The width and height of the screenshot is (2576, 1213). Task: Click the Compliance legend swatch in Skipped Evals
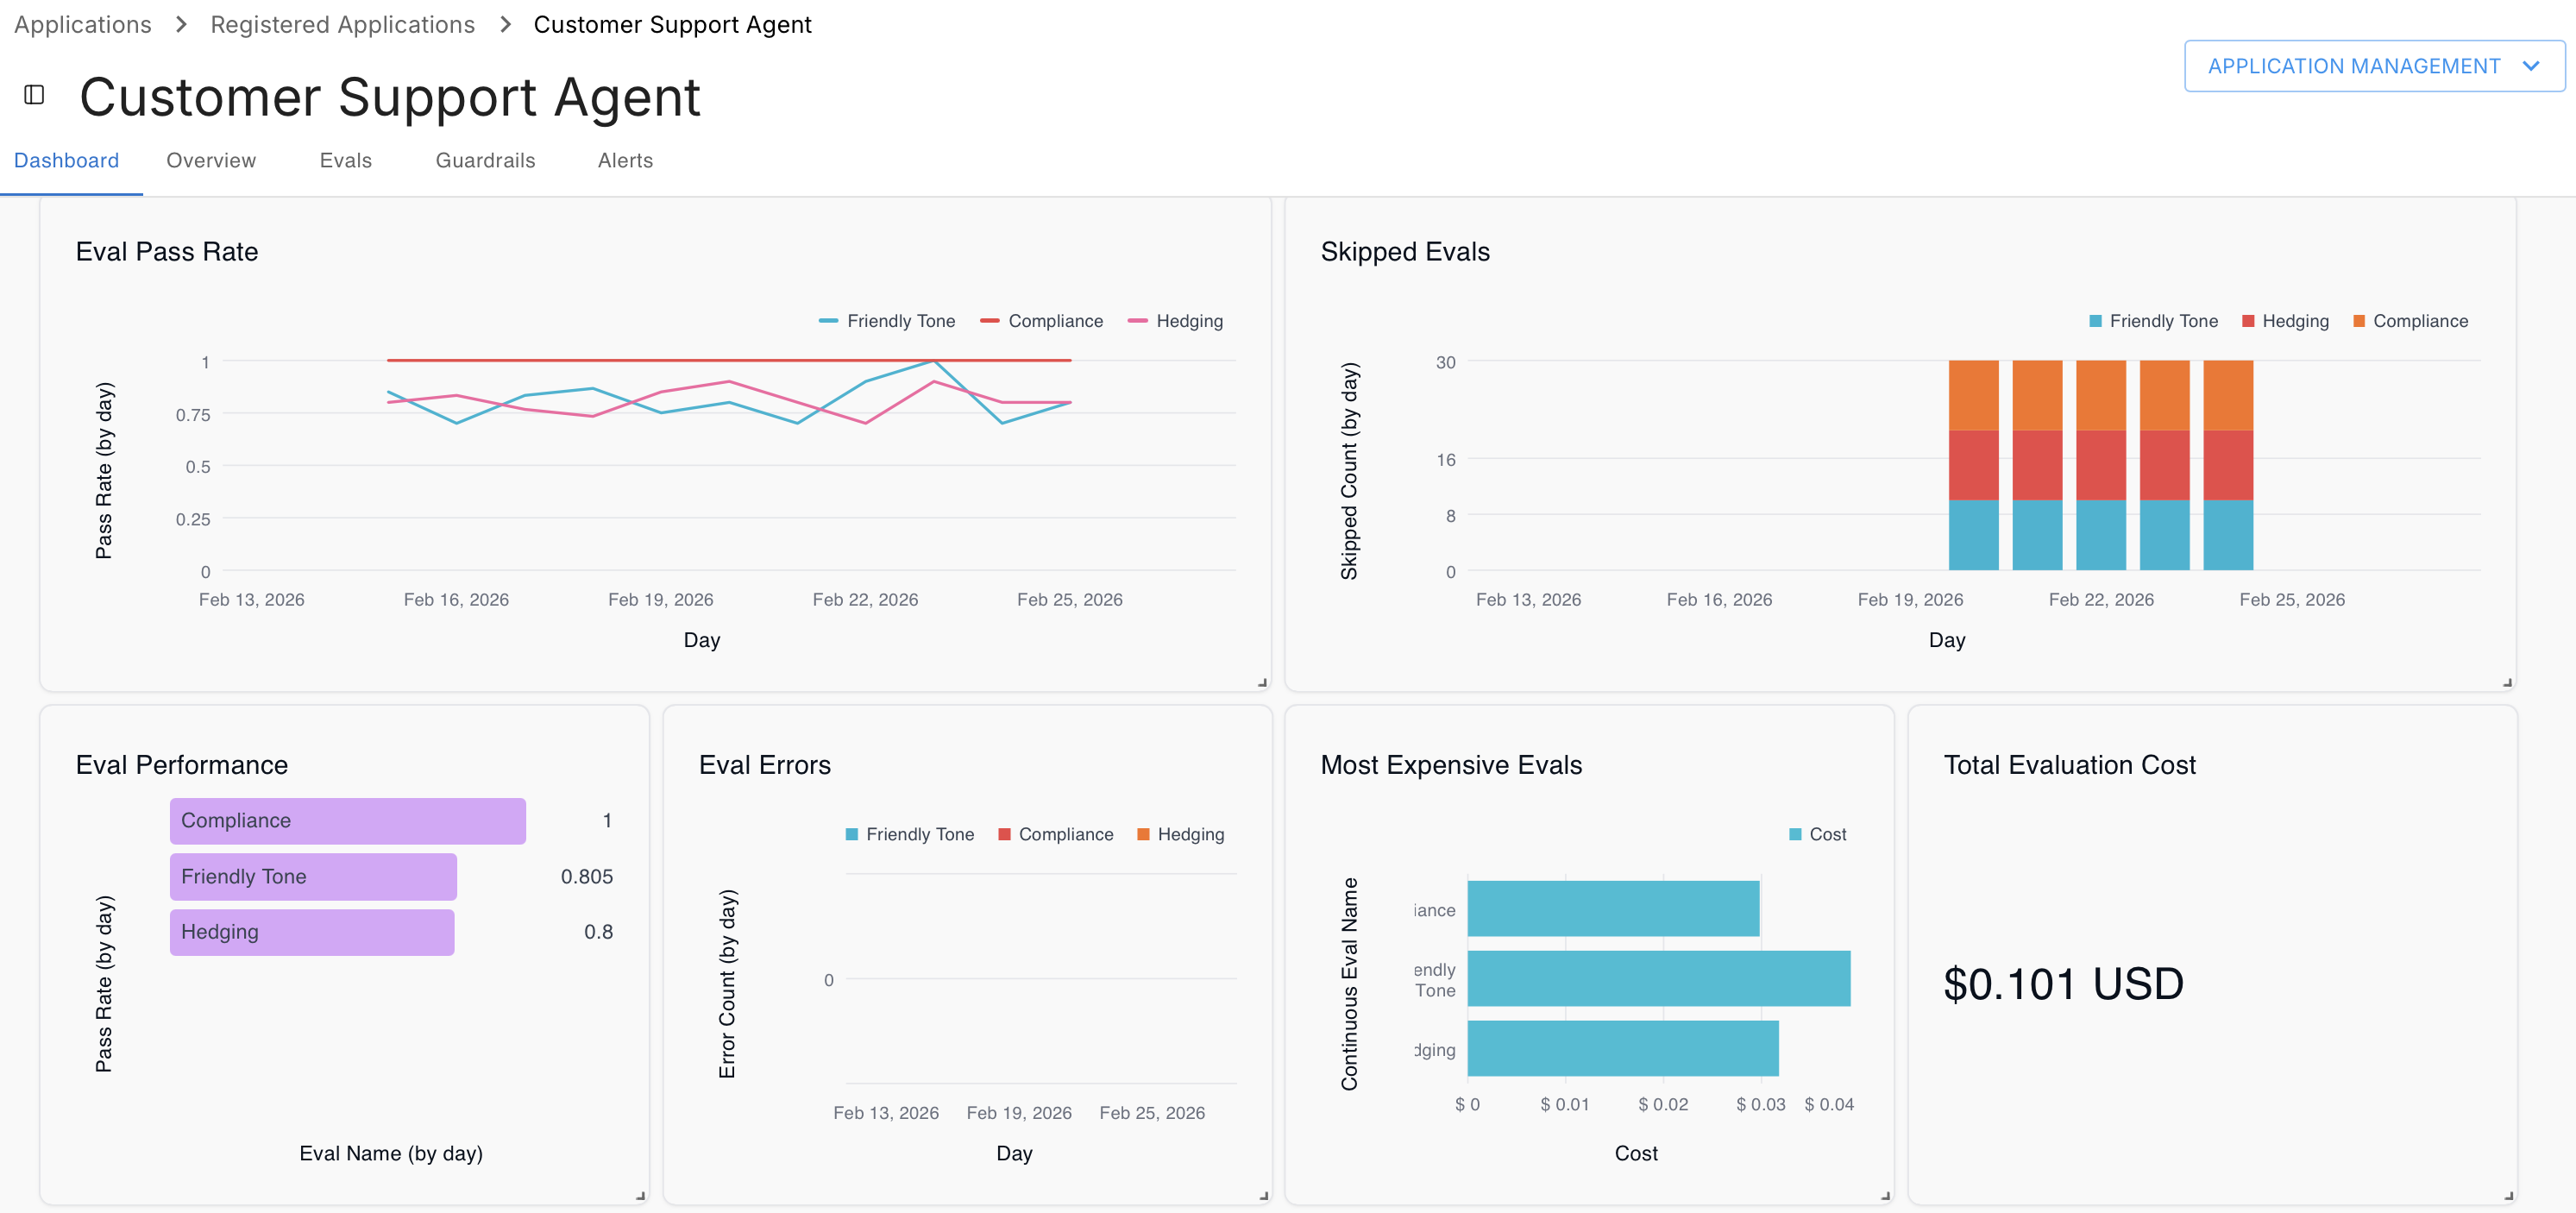coord(2359,321)
